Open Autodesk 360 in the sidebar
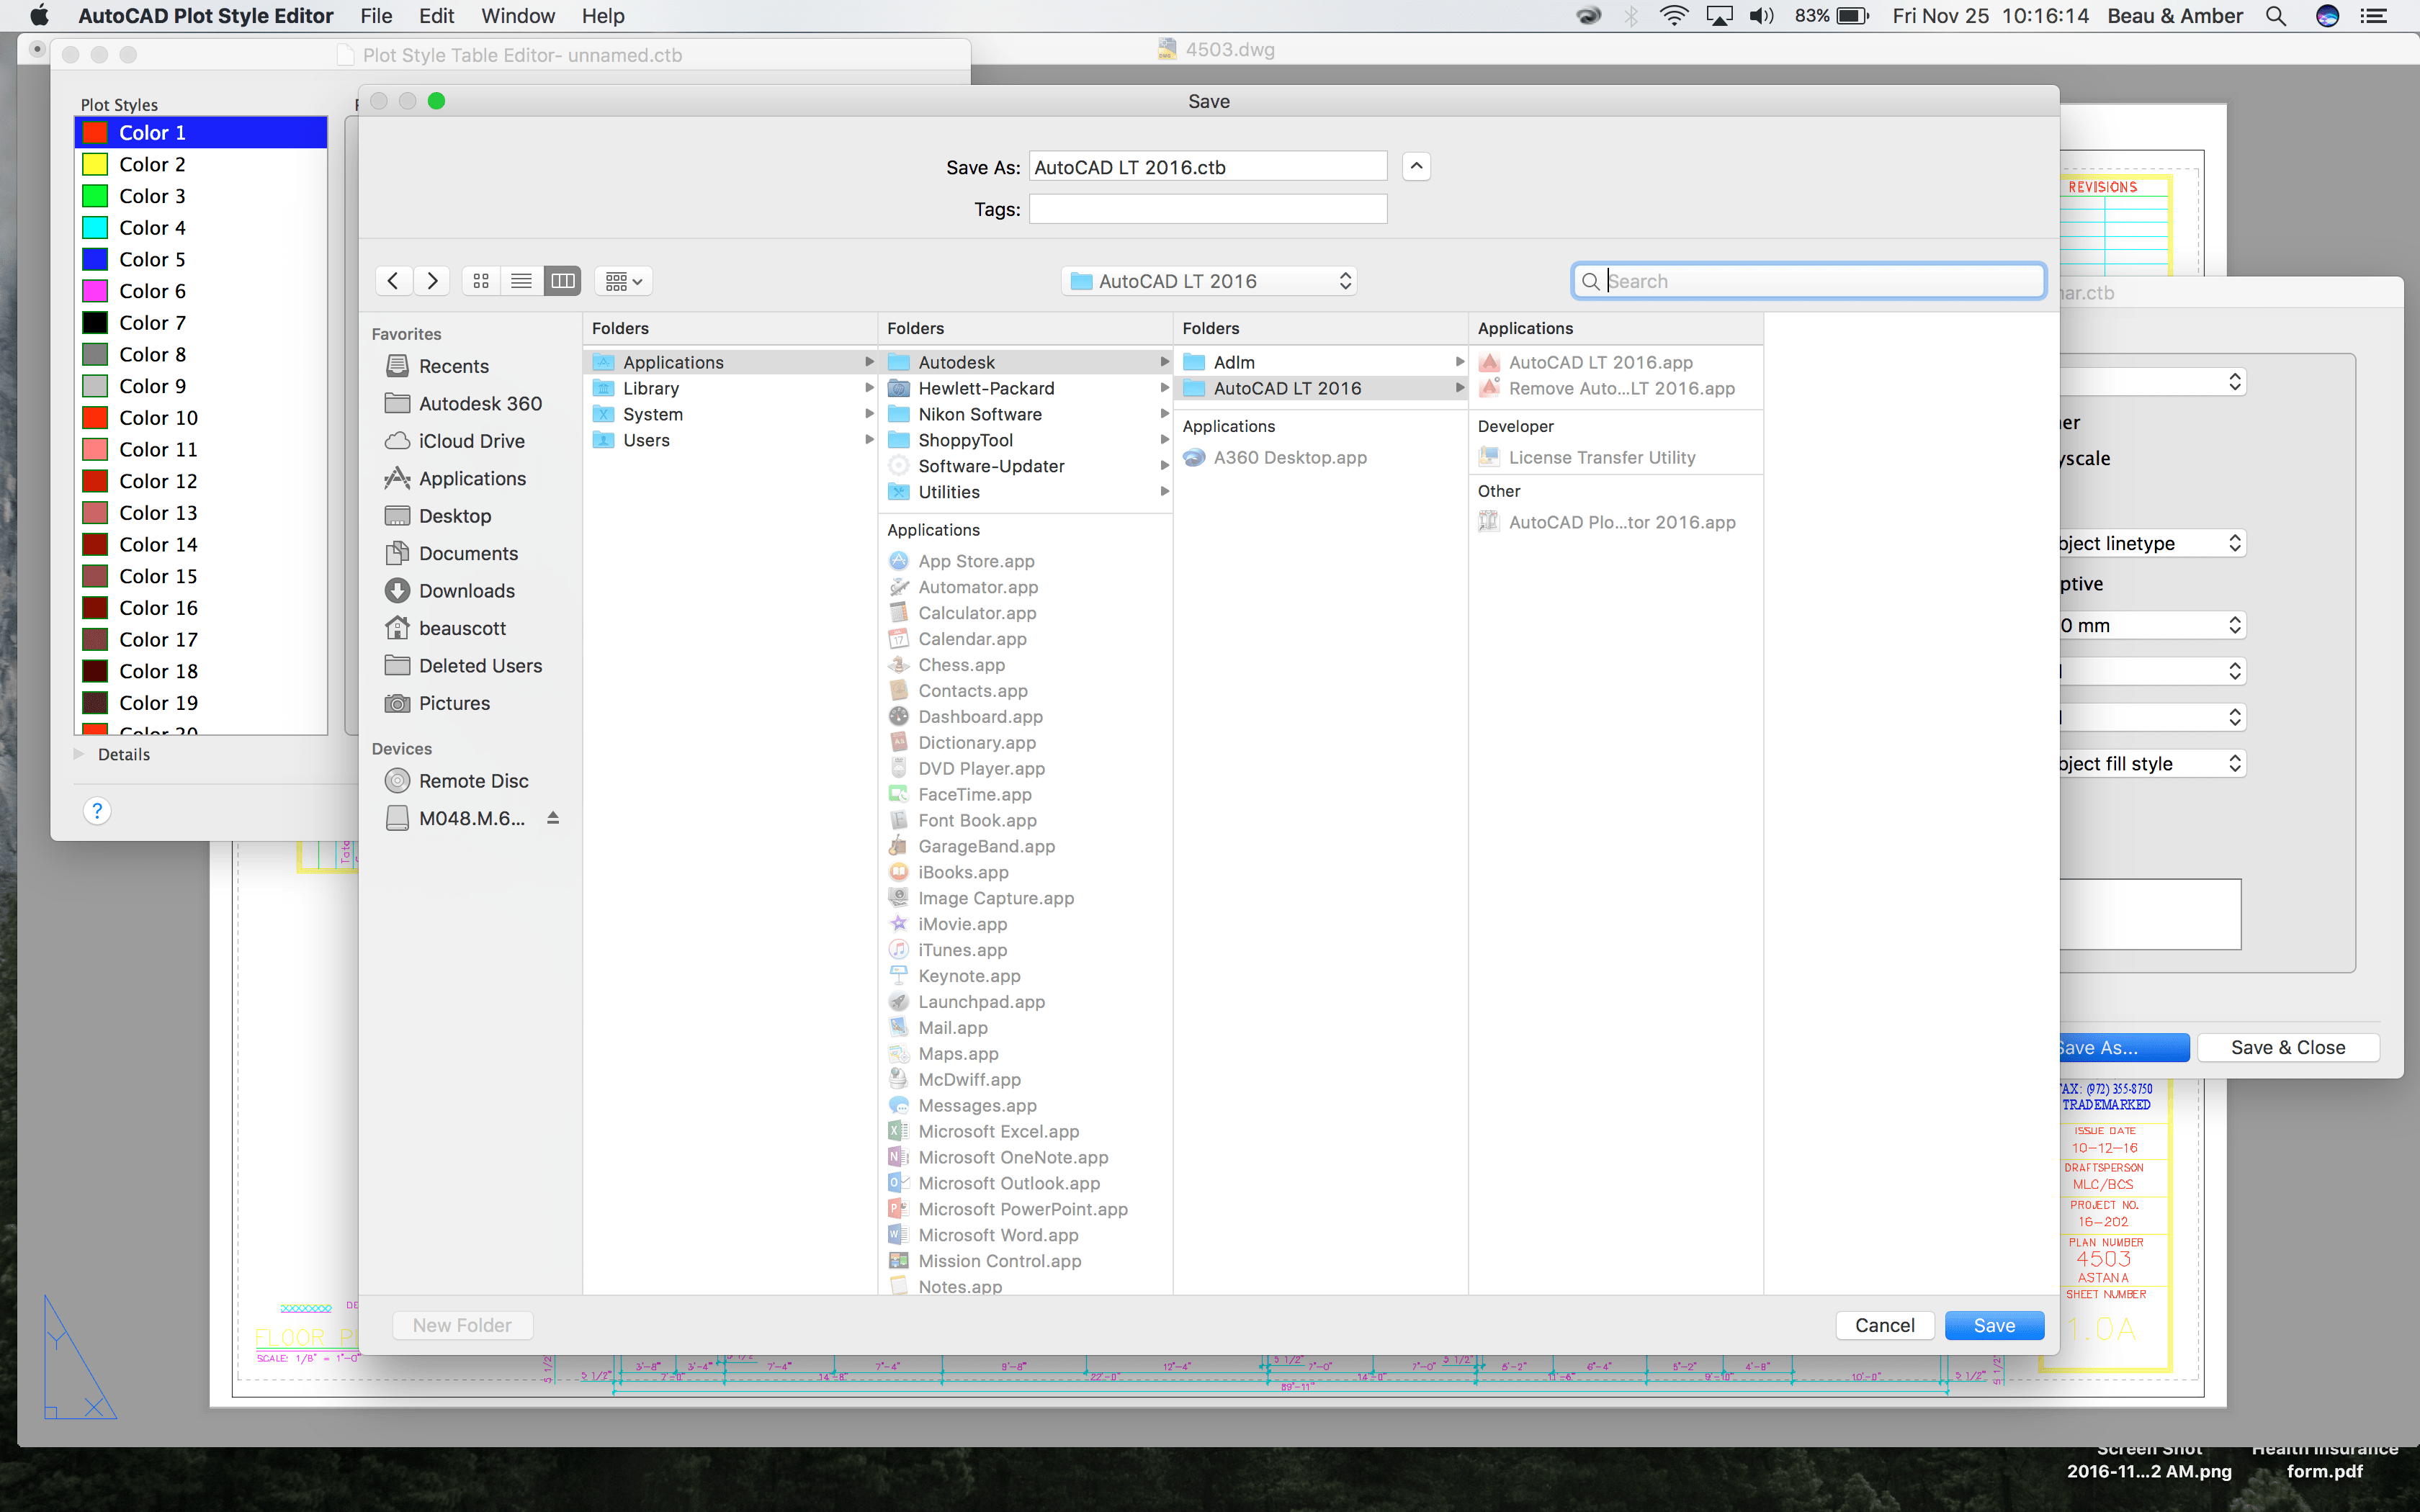The height and width of the screenshot is (1512, 2420). coord(463,403)
